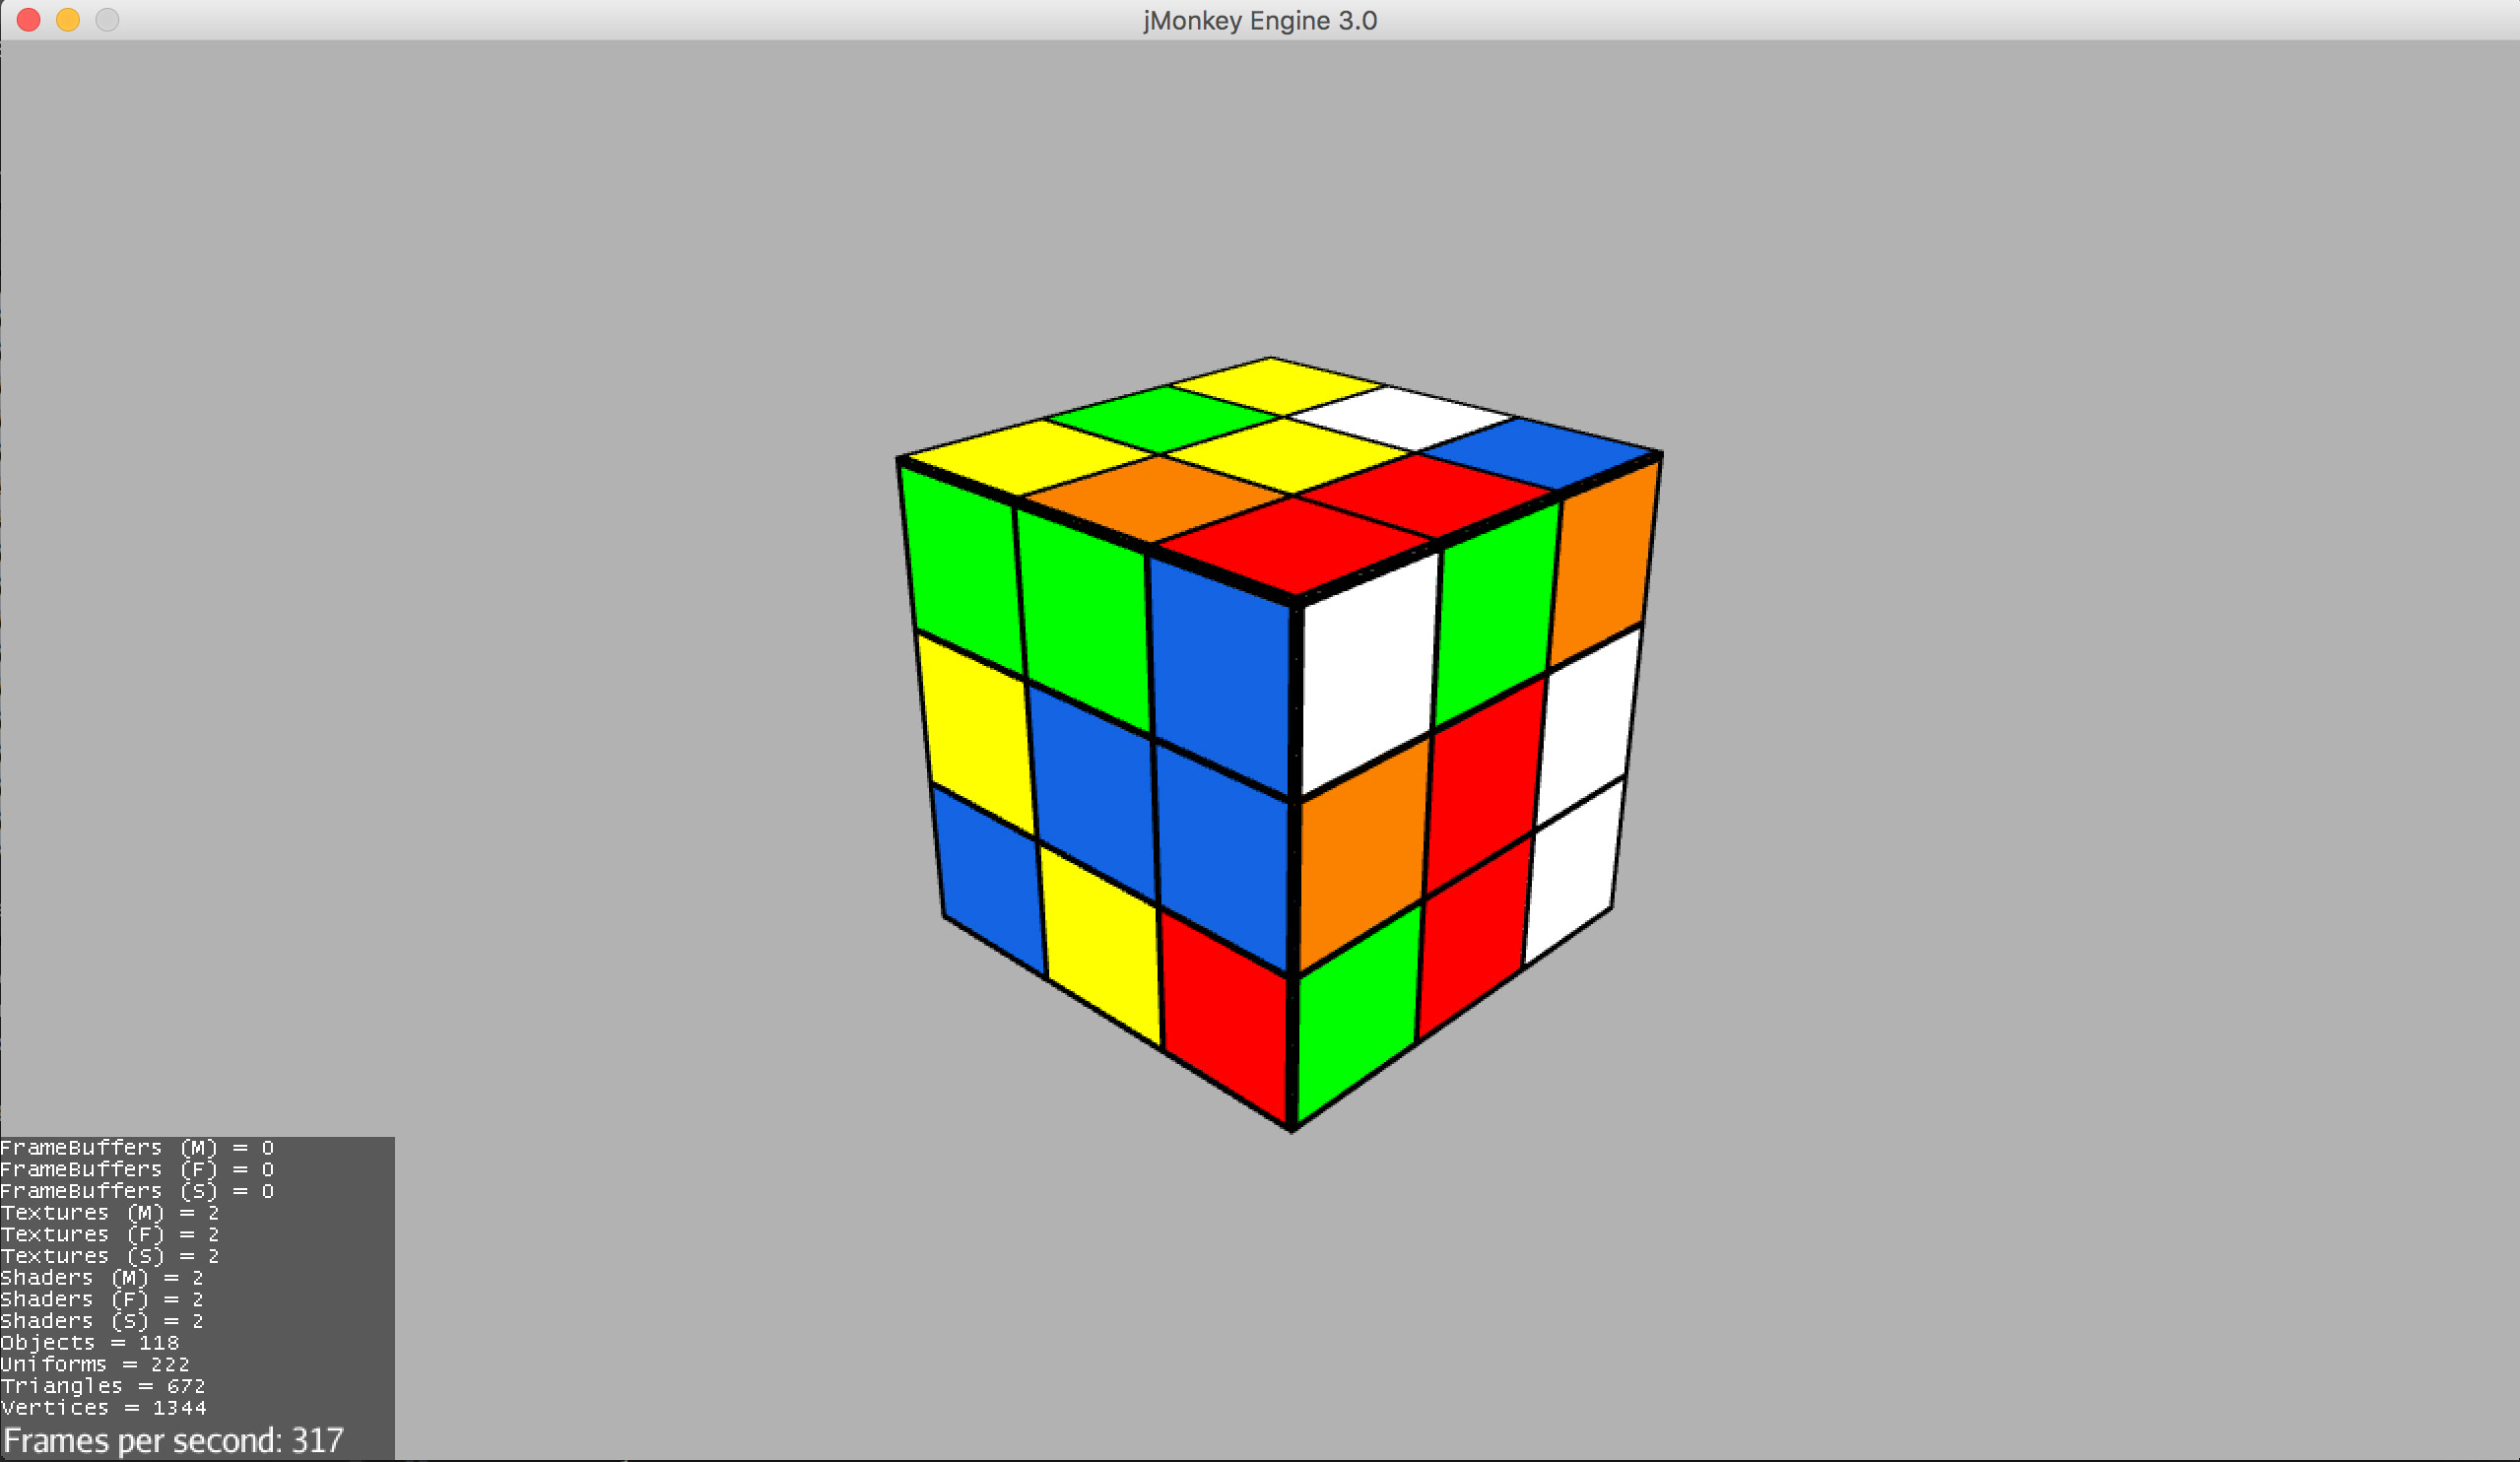Click the 'Uniforms = 222' stat line
This screenshot has height=1462, width=2520.
pyautogui.click(x=95, y=1365)
